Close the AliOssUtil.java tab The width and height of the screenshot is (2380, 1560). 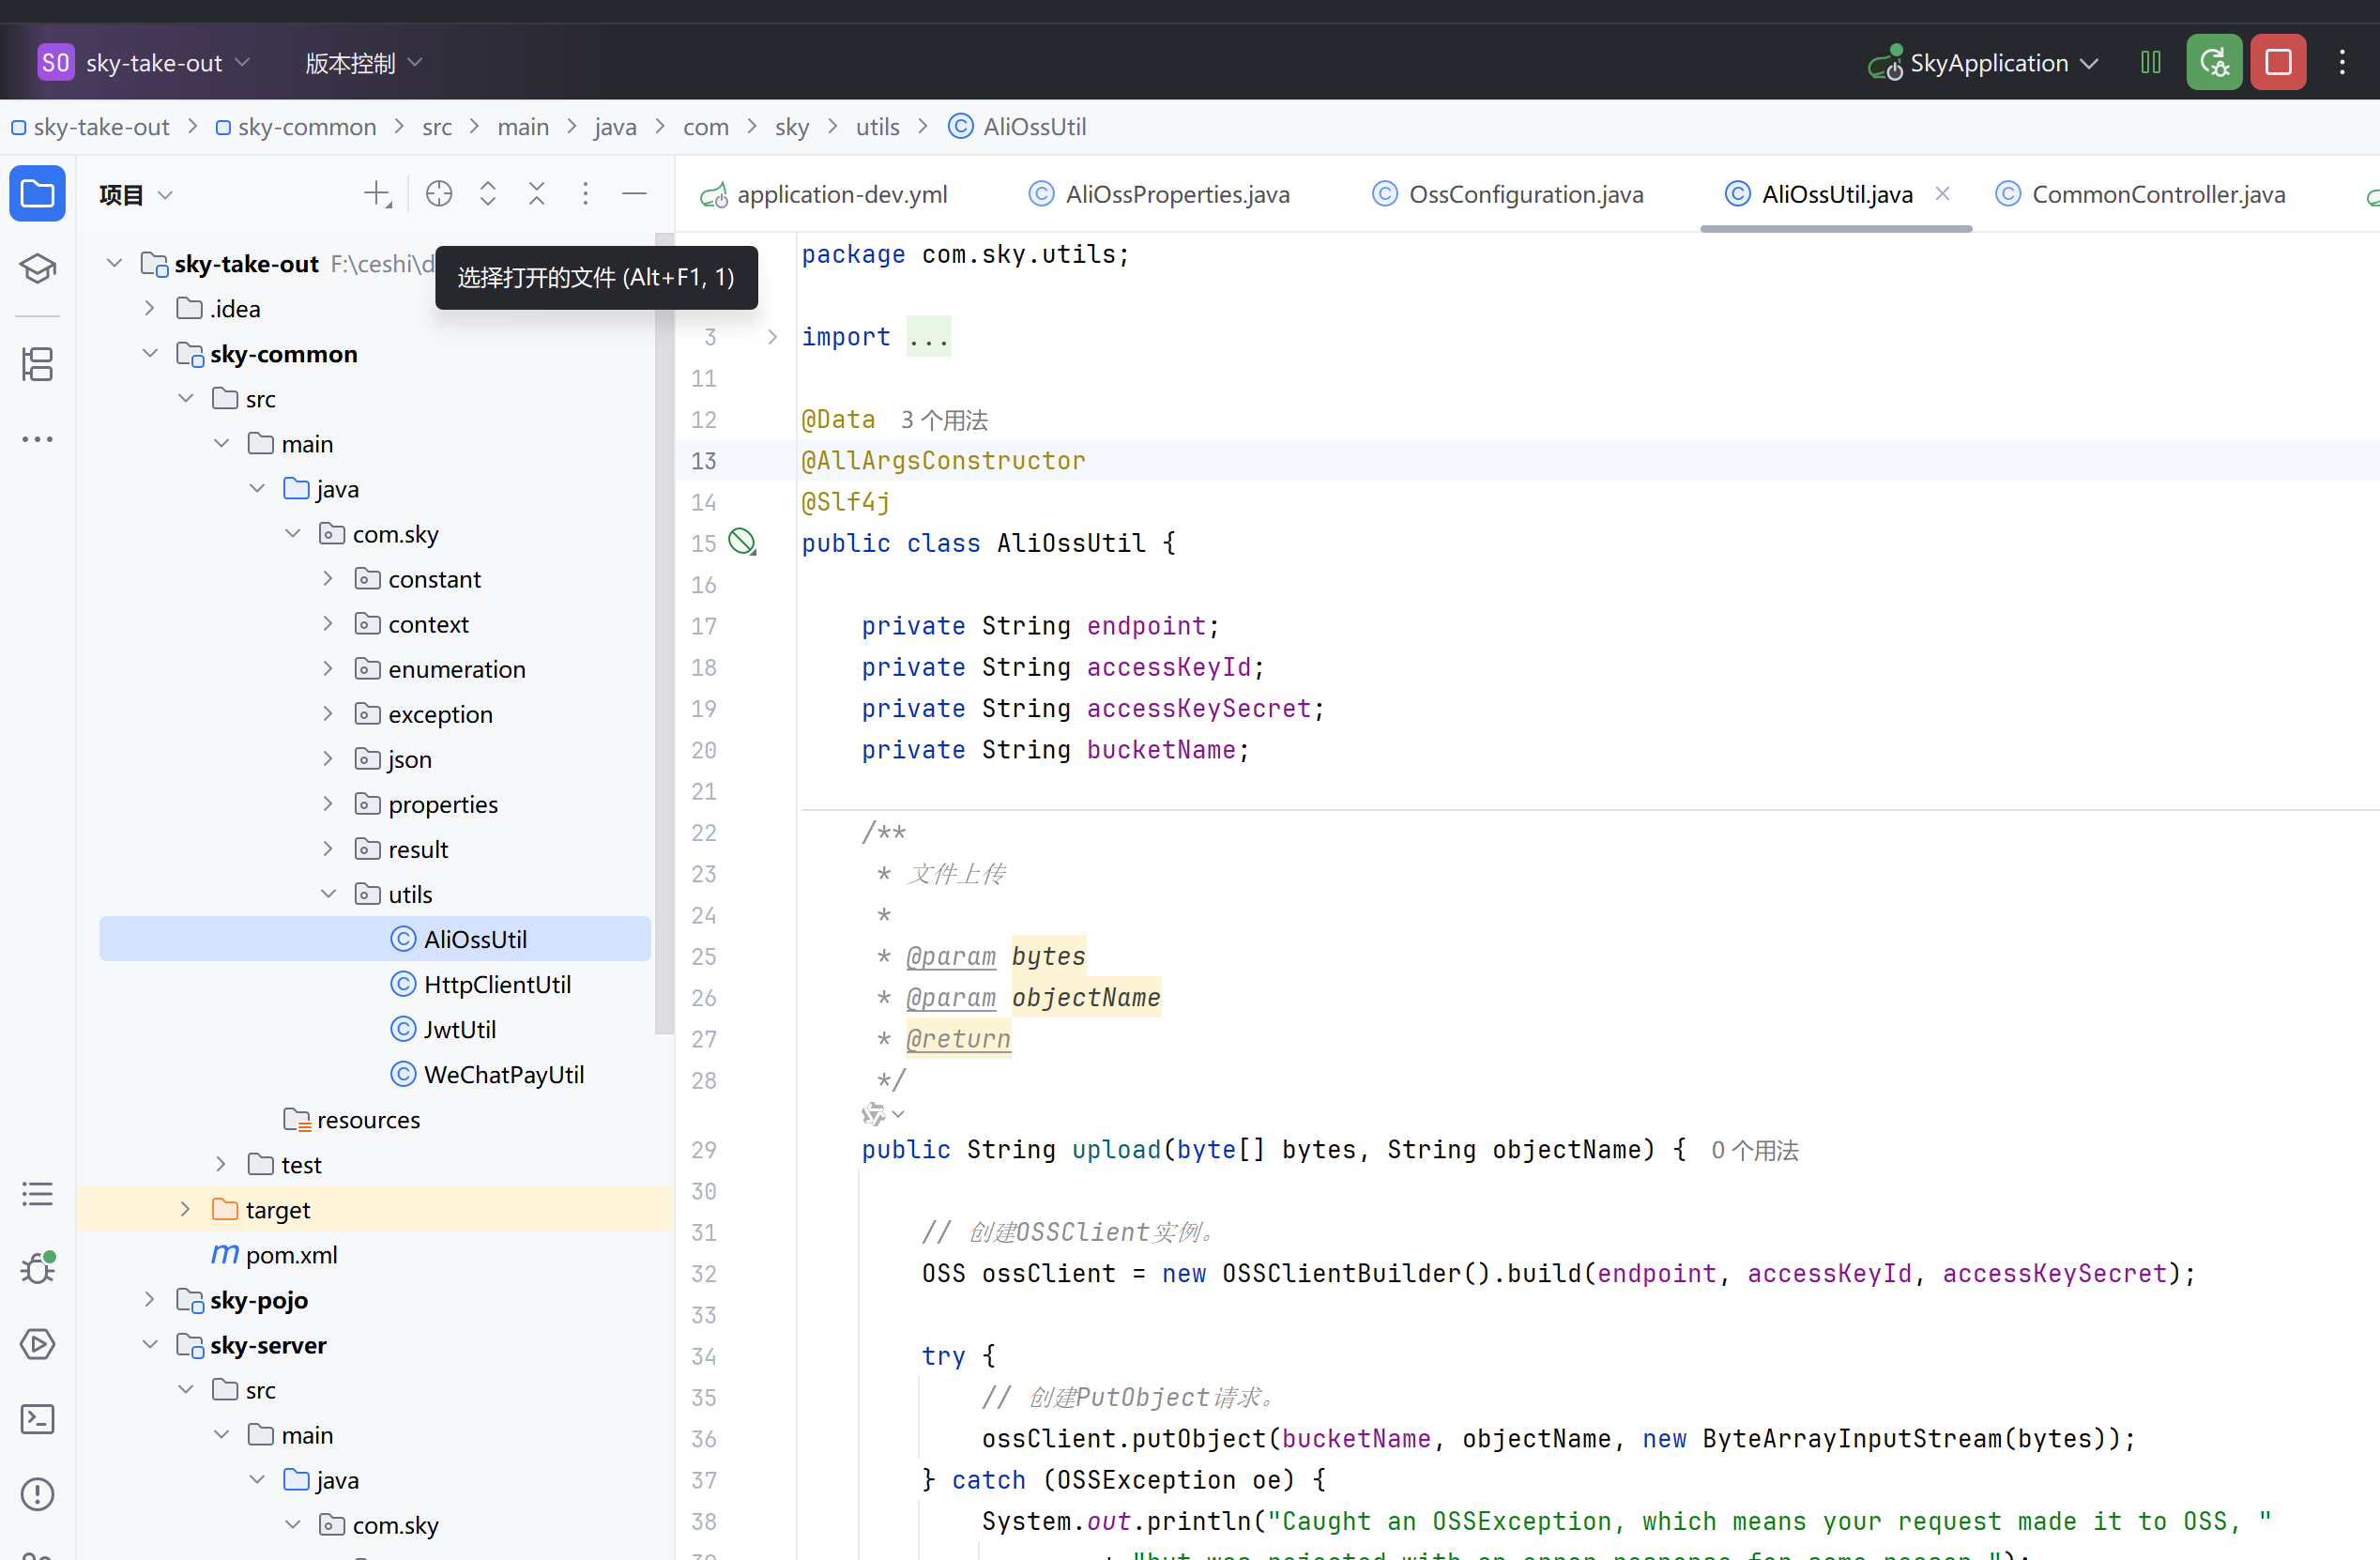(1943, 194)
